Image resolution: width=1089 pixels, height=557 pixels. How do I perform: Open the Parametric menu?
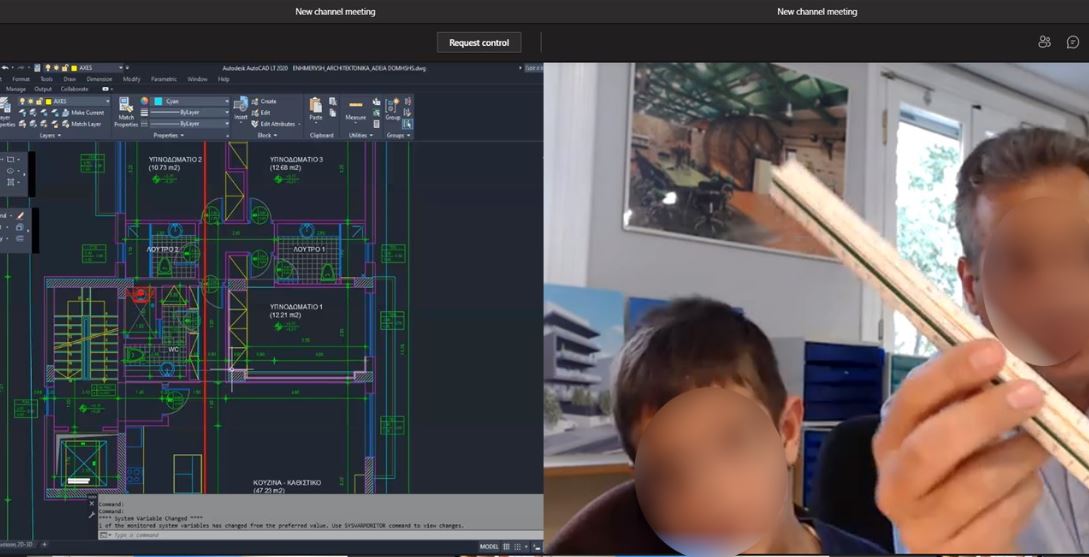tap(164, 79)
